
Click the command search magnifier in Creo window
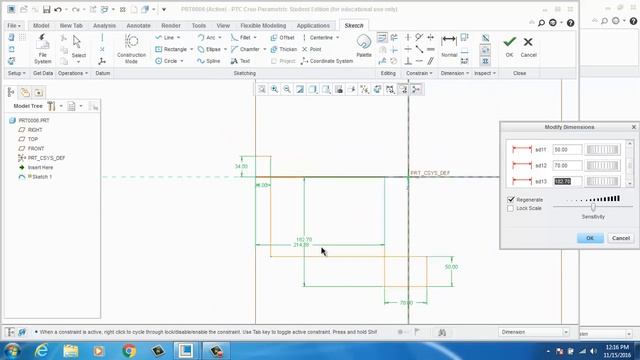pyautogui.click(x=541, y=23)
